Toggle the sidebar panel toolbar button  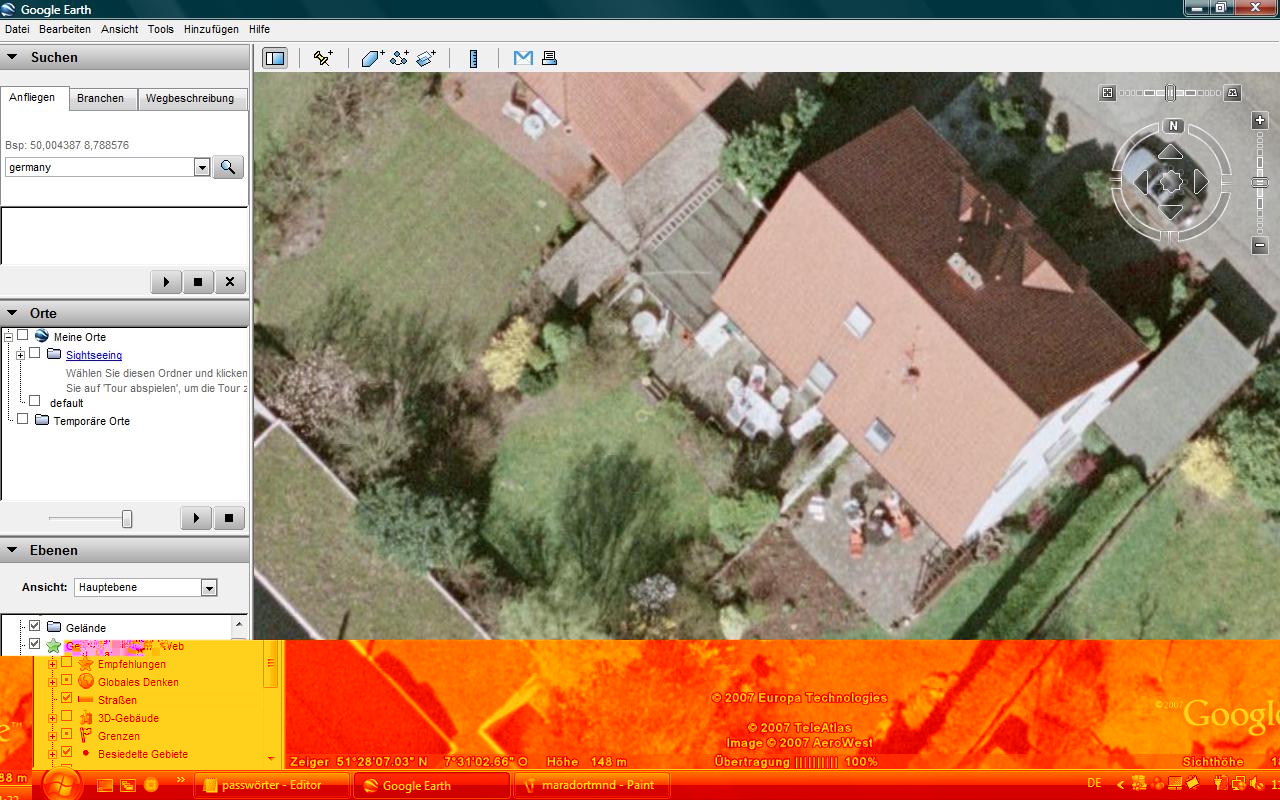(x=274, y=58)
